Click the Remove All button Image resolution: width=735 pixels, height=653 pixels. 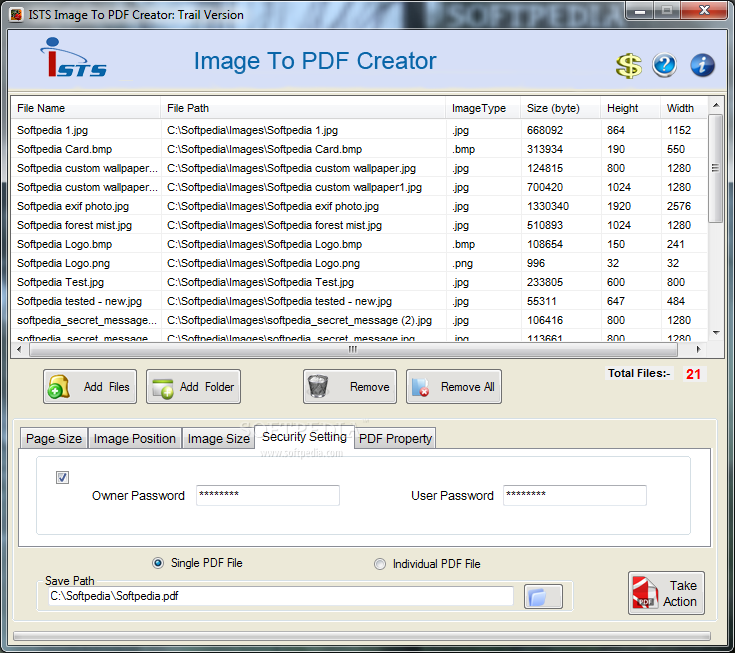point(454,387)
